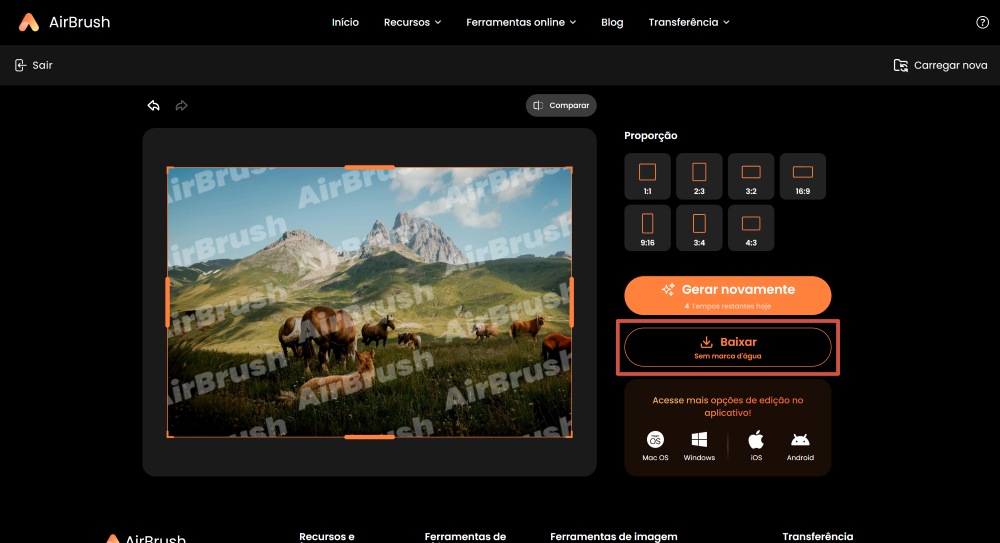Click the undo arrow icon

[154, 105]
